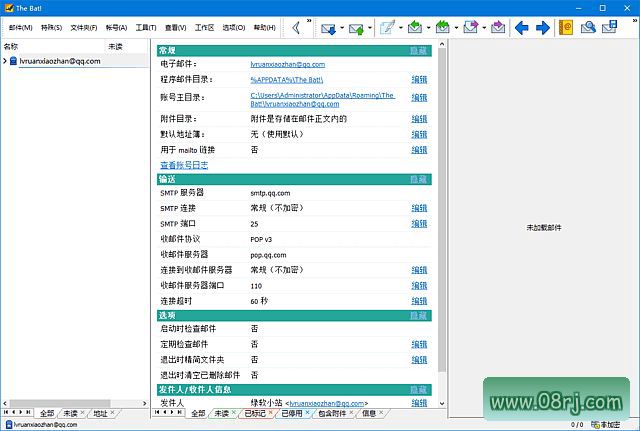Click the save message icon
Viewport: 640px width, 431px height.
pyautogui.click(x=609, y=28)
